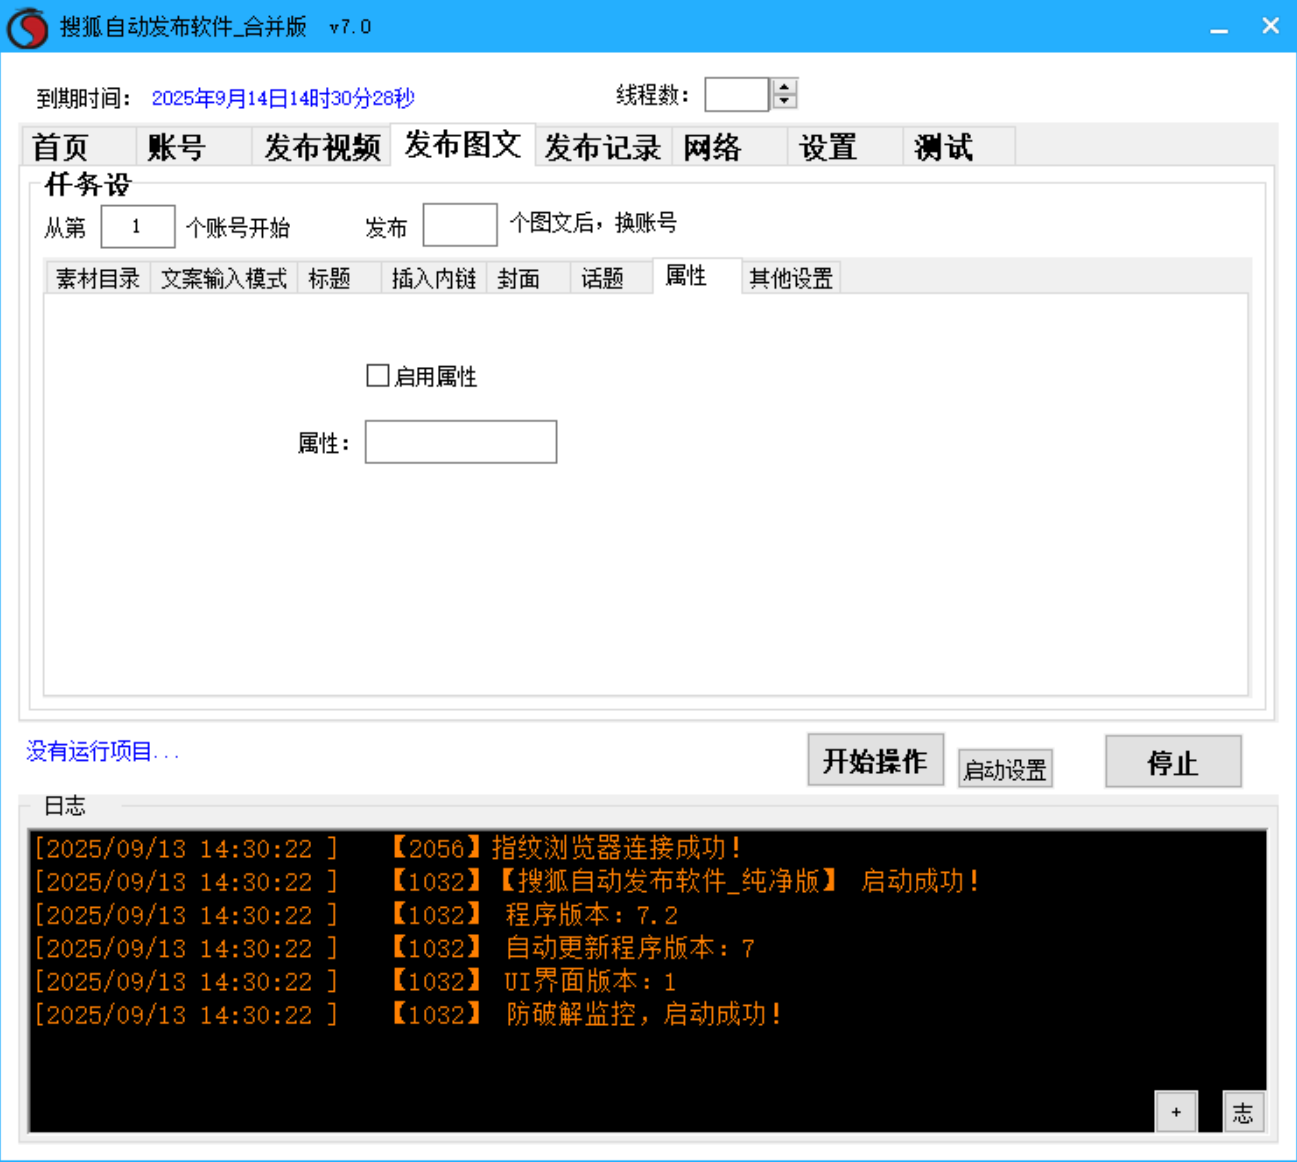The height and width of the screenshot is (1162, 1297).
Task: Click the '+' icon below the log panel
Action: click(1176, 1110)
